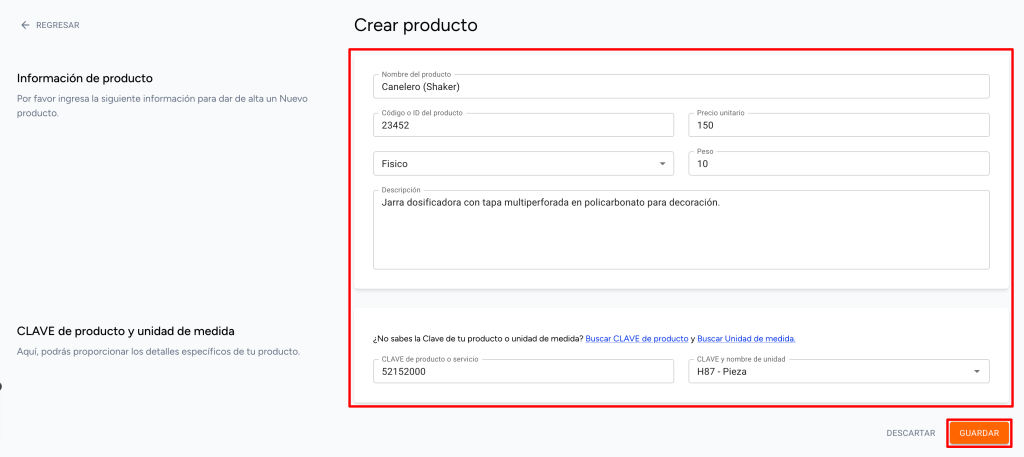Change the Precio unitario value 150
1024x457 pixels.
tap(839, 125)
